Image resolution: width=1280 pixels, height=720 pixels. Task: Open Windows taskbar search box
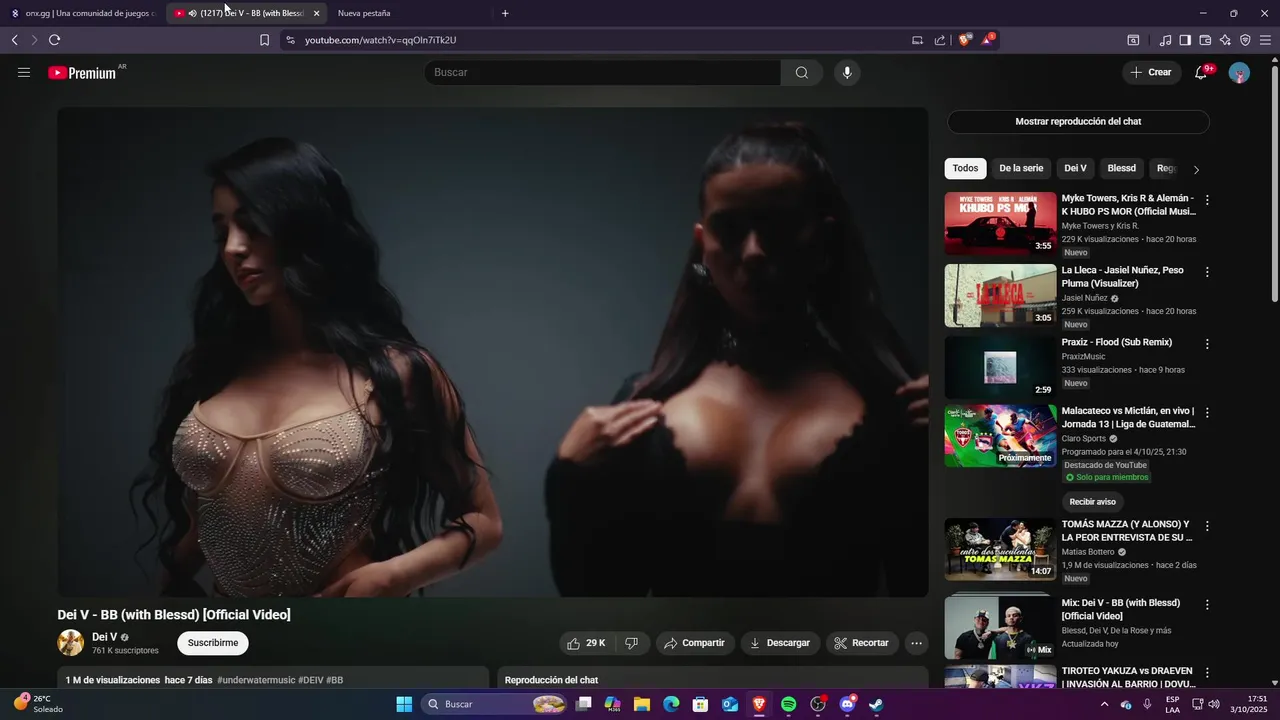pos(497,704)
